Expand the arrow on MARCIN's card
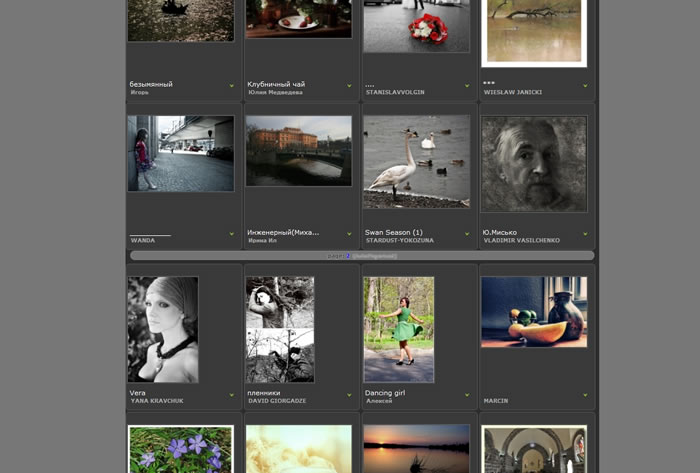The image size is (700, 473). coord(585,395)
